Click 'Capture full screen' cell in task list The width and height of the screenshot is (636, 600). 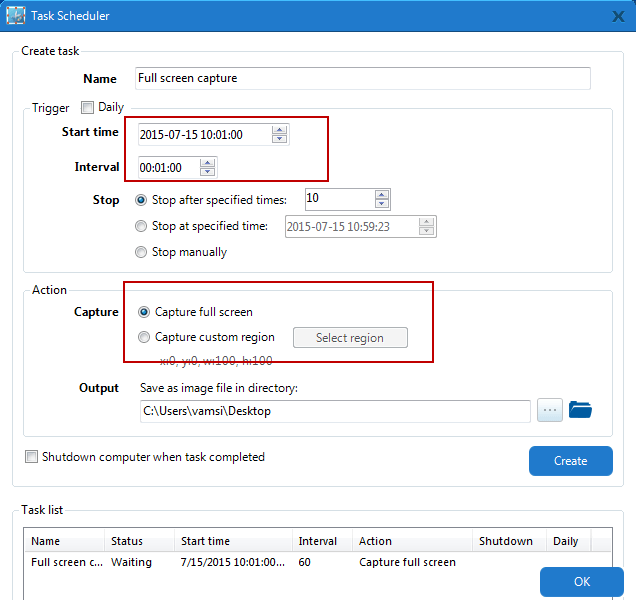[407, 562]
